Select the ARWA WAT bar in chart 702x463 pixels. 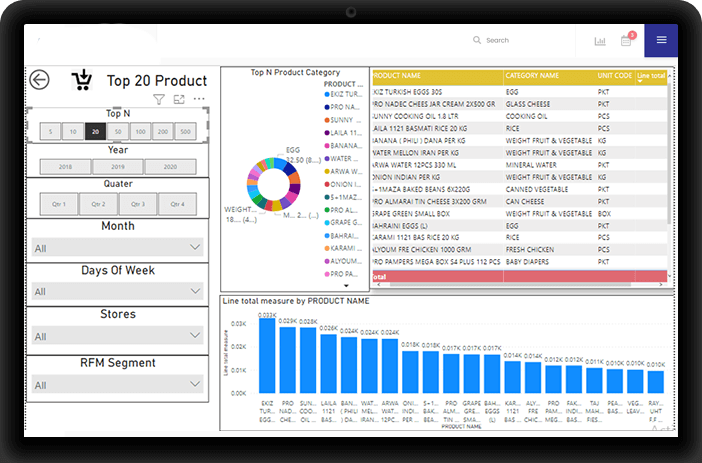click(x=390, y=366)
